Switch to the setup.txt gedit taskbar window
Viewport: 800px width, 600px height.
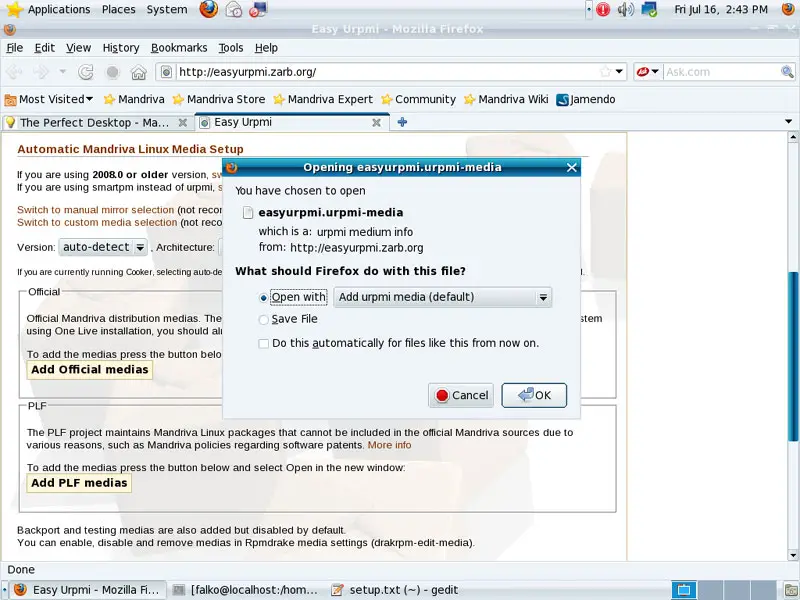(394, 590)
